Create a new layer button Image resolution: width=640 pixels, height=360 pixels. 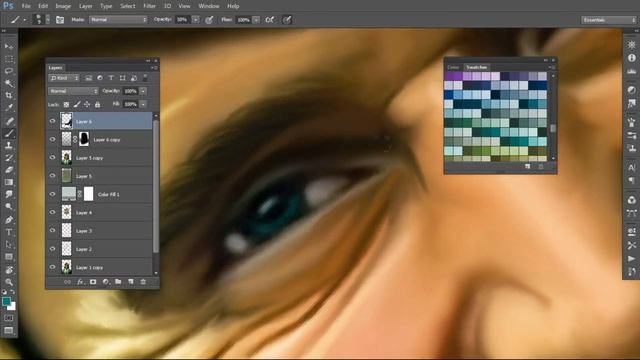(131, 282)
